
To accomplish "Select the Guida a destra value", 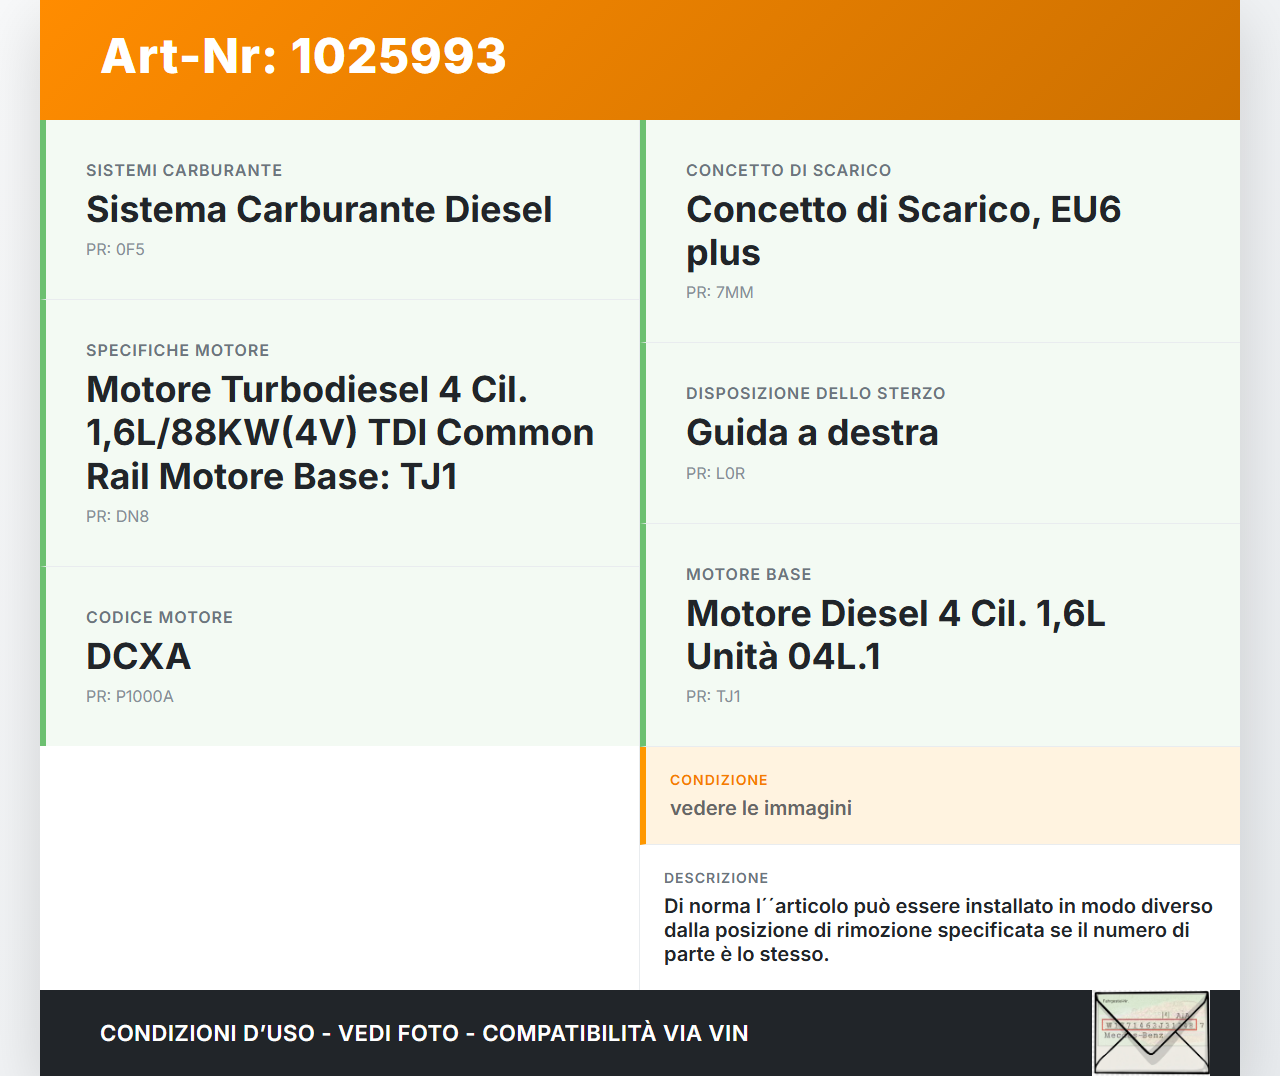I will [812, 433].
